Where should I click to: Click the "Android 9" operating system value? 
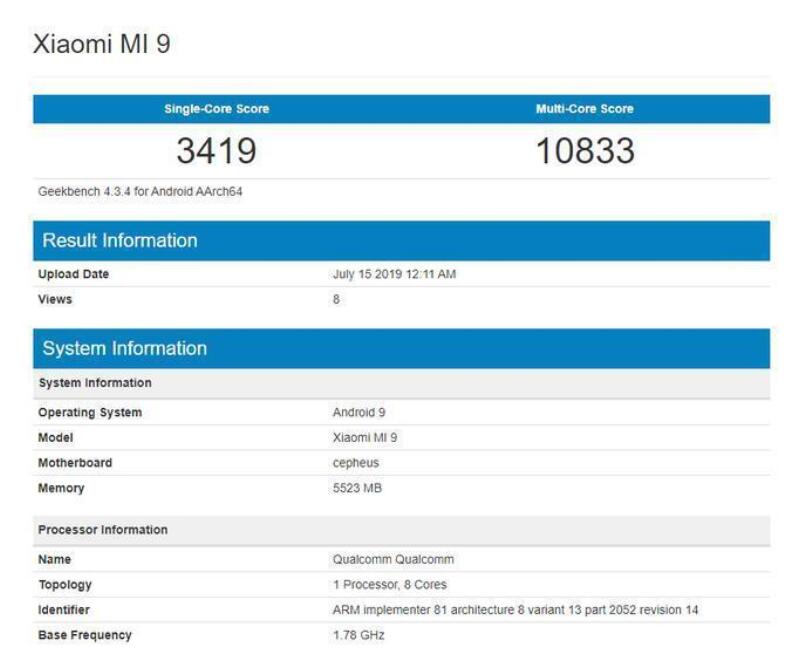tap(359, 412)
